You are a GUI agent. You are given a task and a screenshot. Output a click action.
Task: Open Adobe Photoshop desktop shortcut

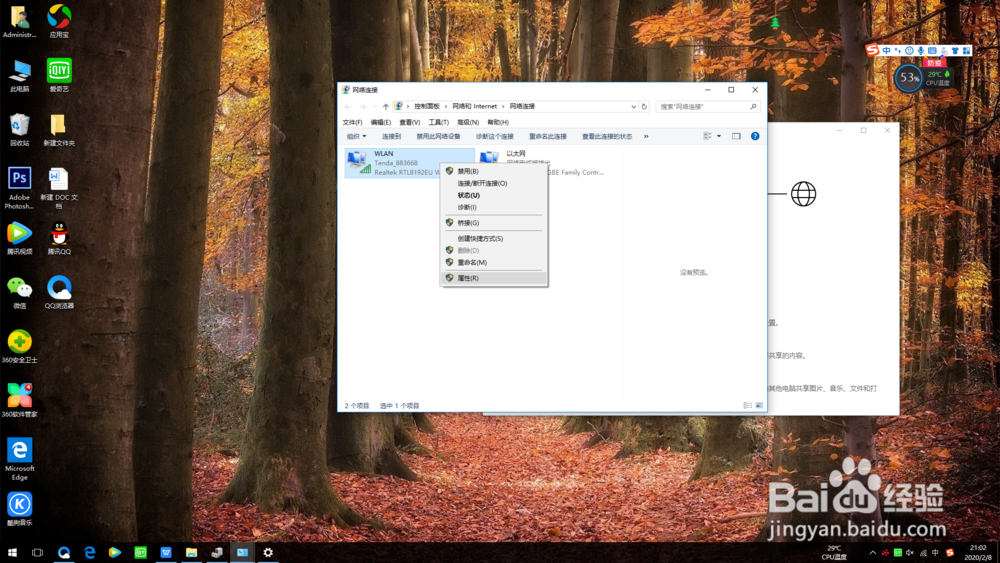pyautogui.click(x=20, y=188)
